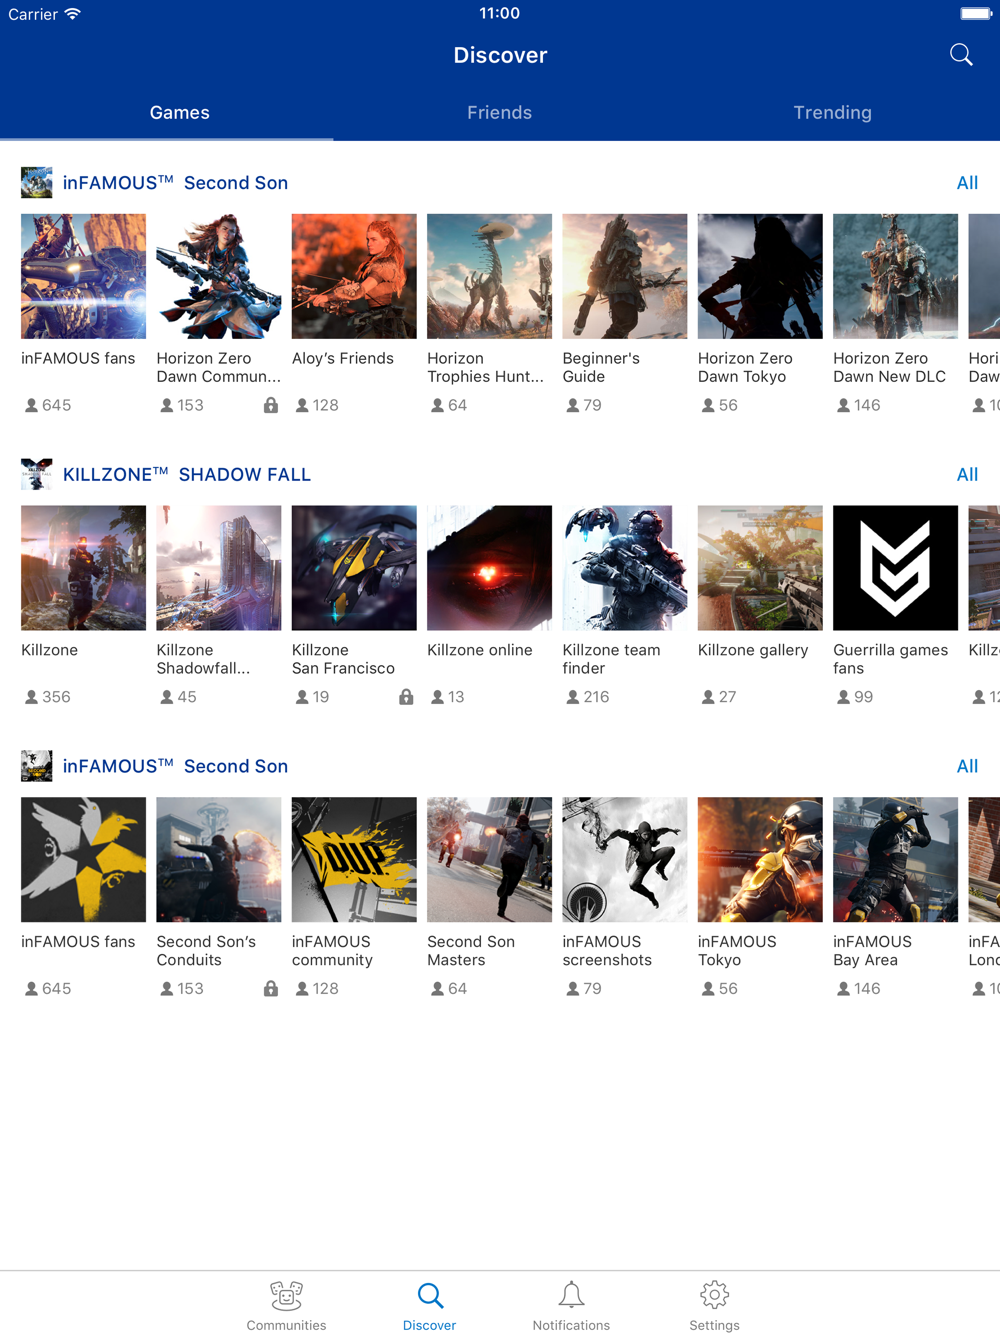
Task: Open inFAMOUS fans thumbnail with yellow bird logo
Action: pyautogui.click(x=83, y=860)
